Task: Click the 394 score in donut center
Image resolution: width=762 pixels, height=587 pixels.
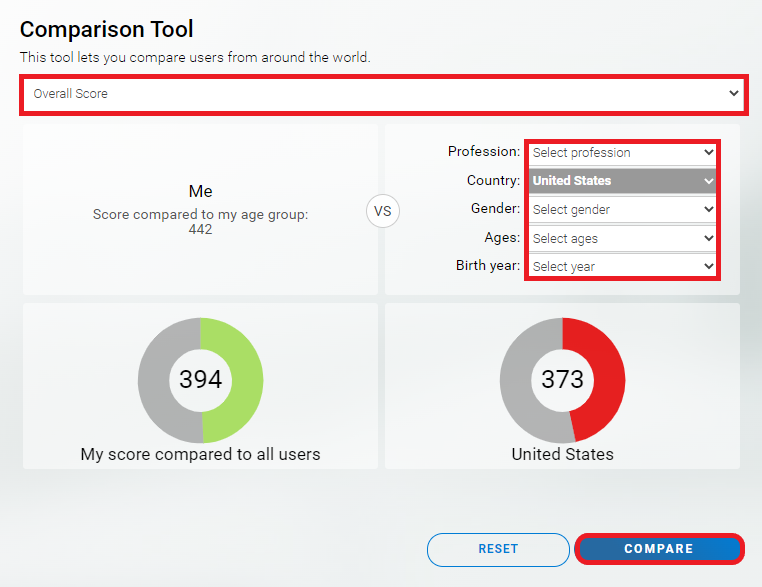Action: [200, 380]
